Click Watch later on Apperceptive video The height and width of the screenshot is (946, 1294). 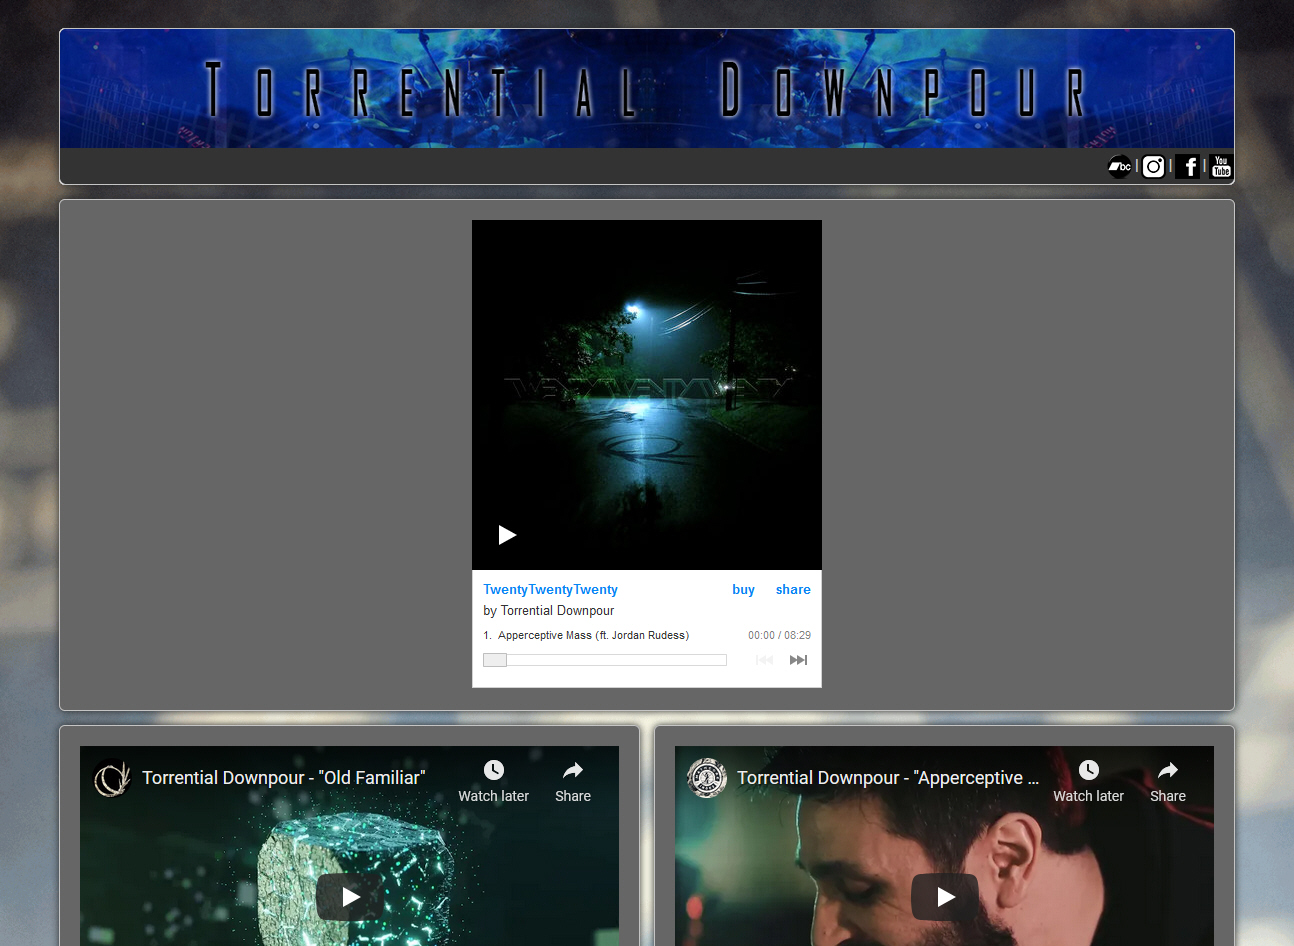(x=1088, y=771)
